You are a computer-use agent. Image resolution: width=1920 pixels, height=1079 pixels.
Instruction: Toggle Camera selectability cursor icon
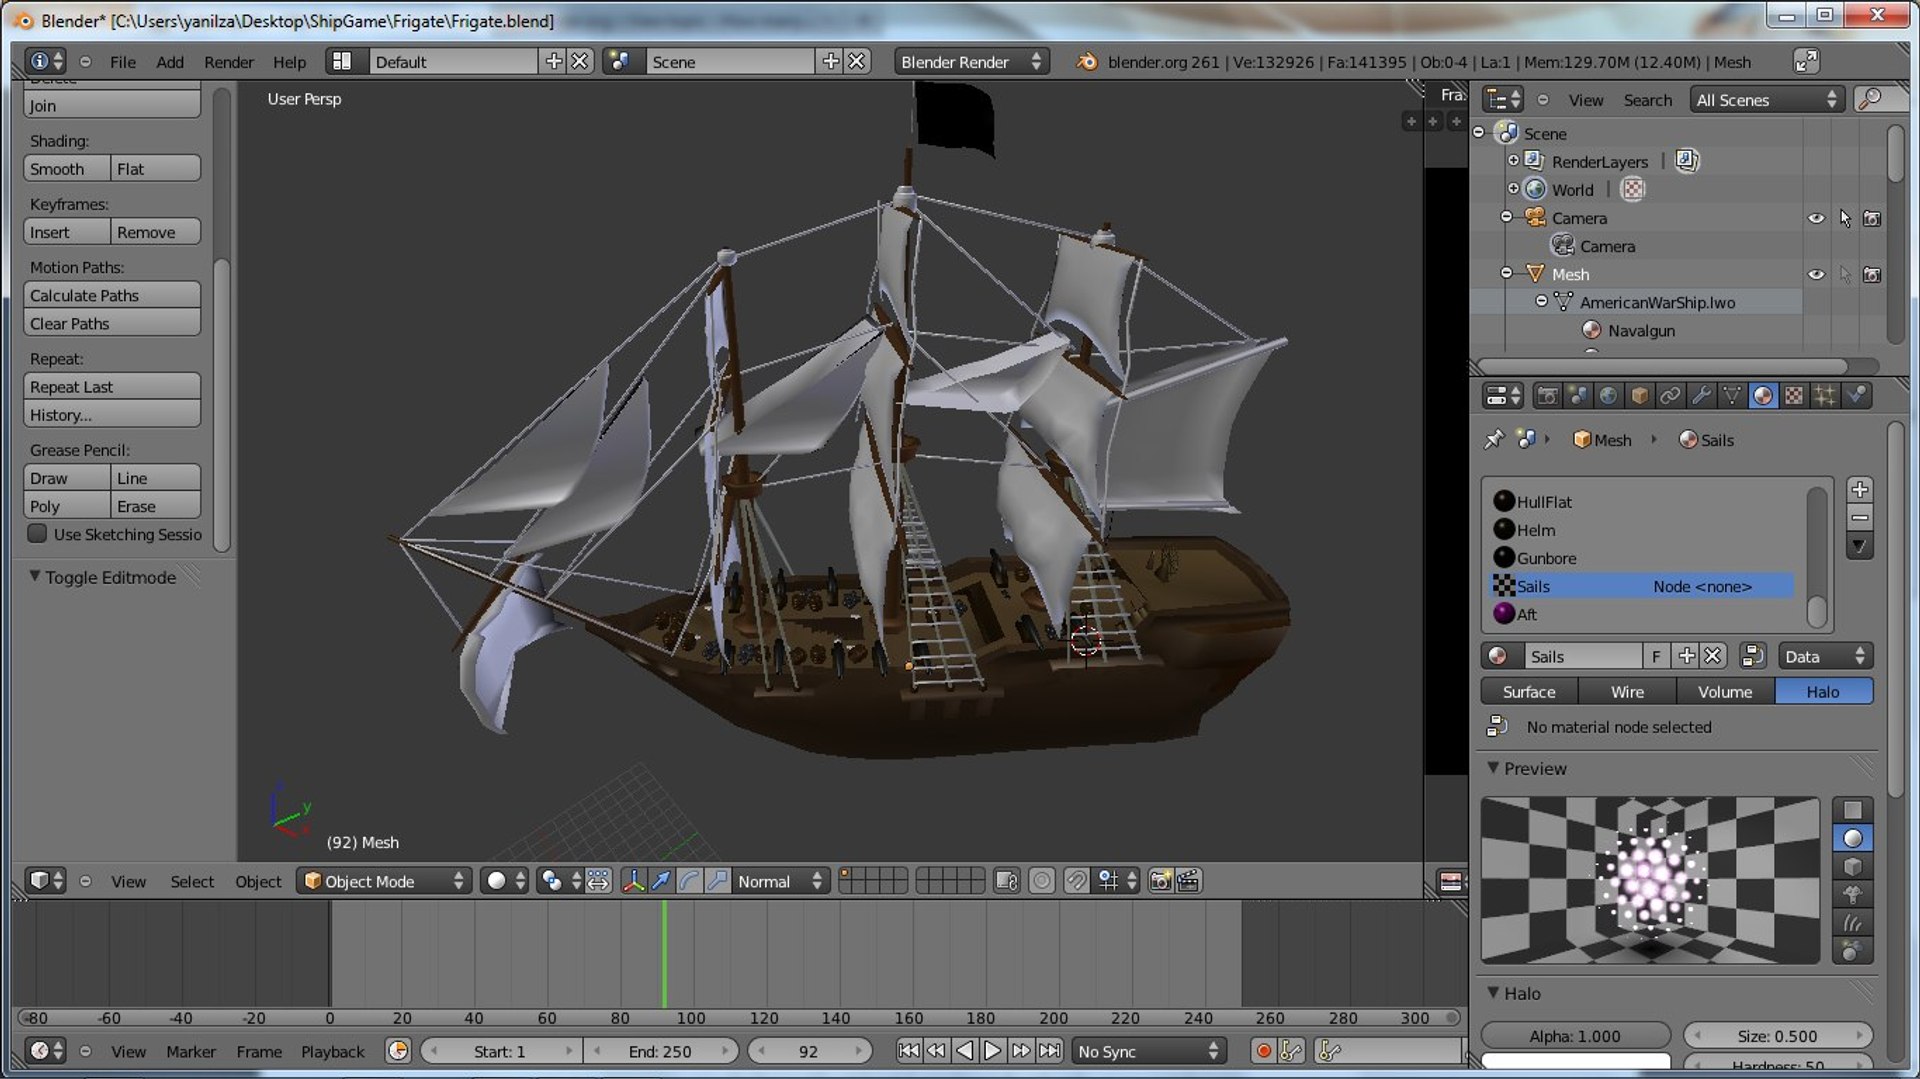[x=1845, y=218]
